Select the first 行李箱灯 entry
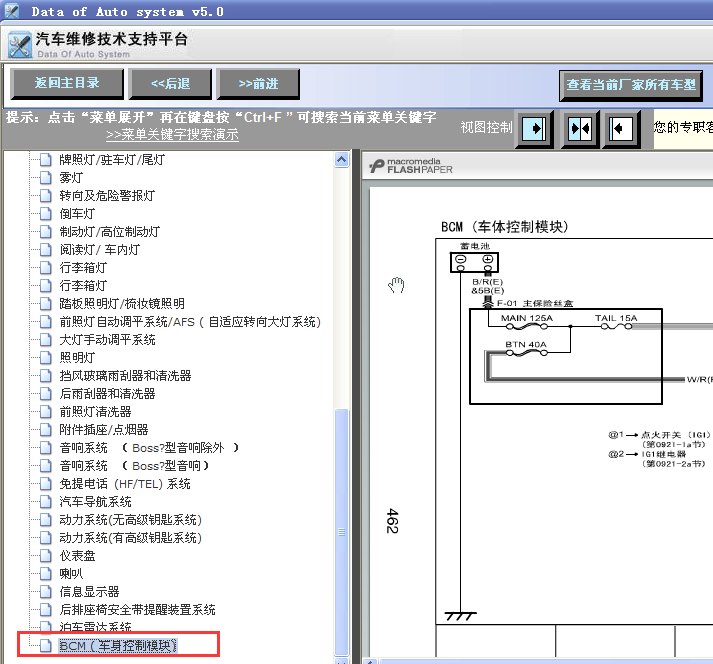713x664 pixels. point(83,268)
